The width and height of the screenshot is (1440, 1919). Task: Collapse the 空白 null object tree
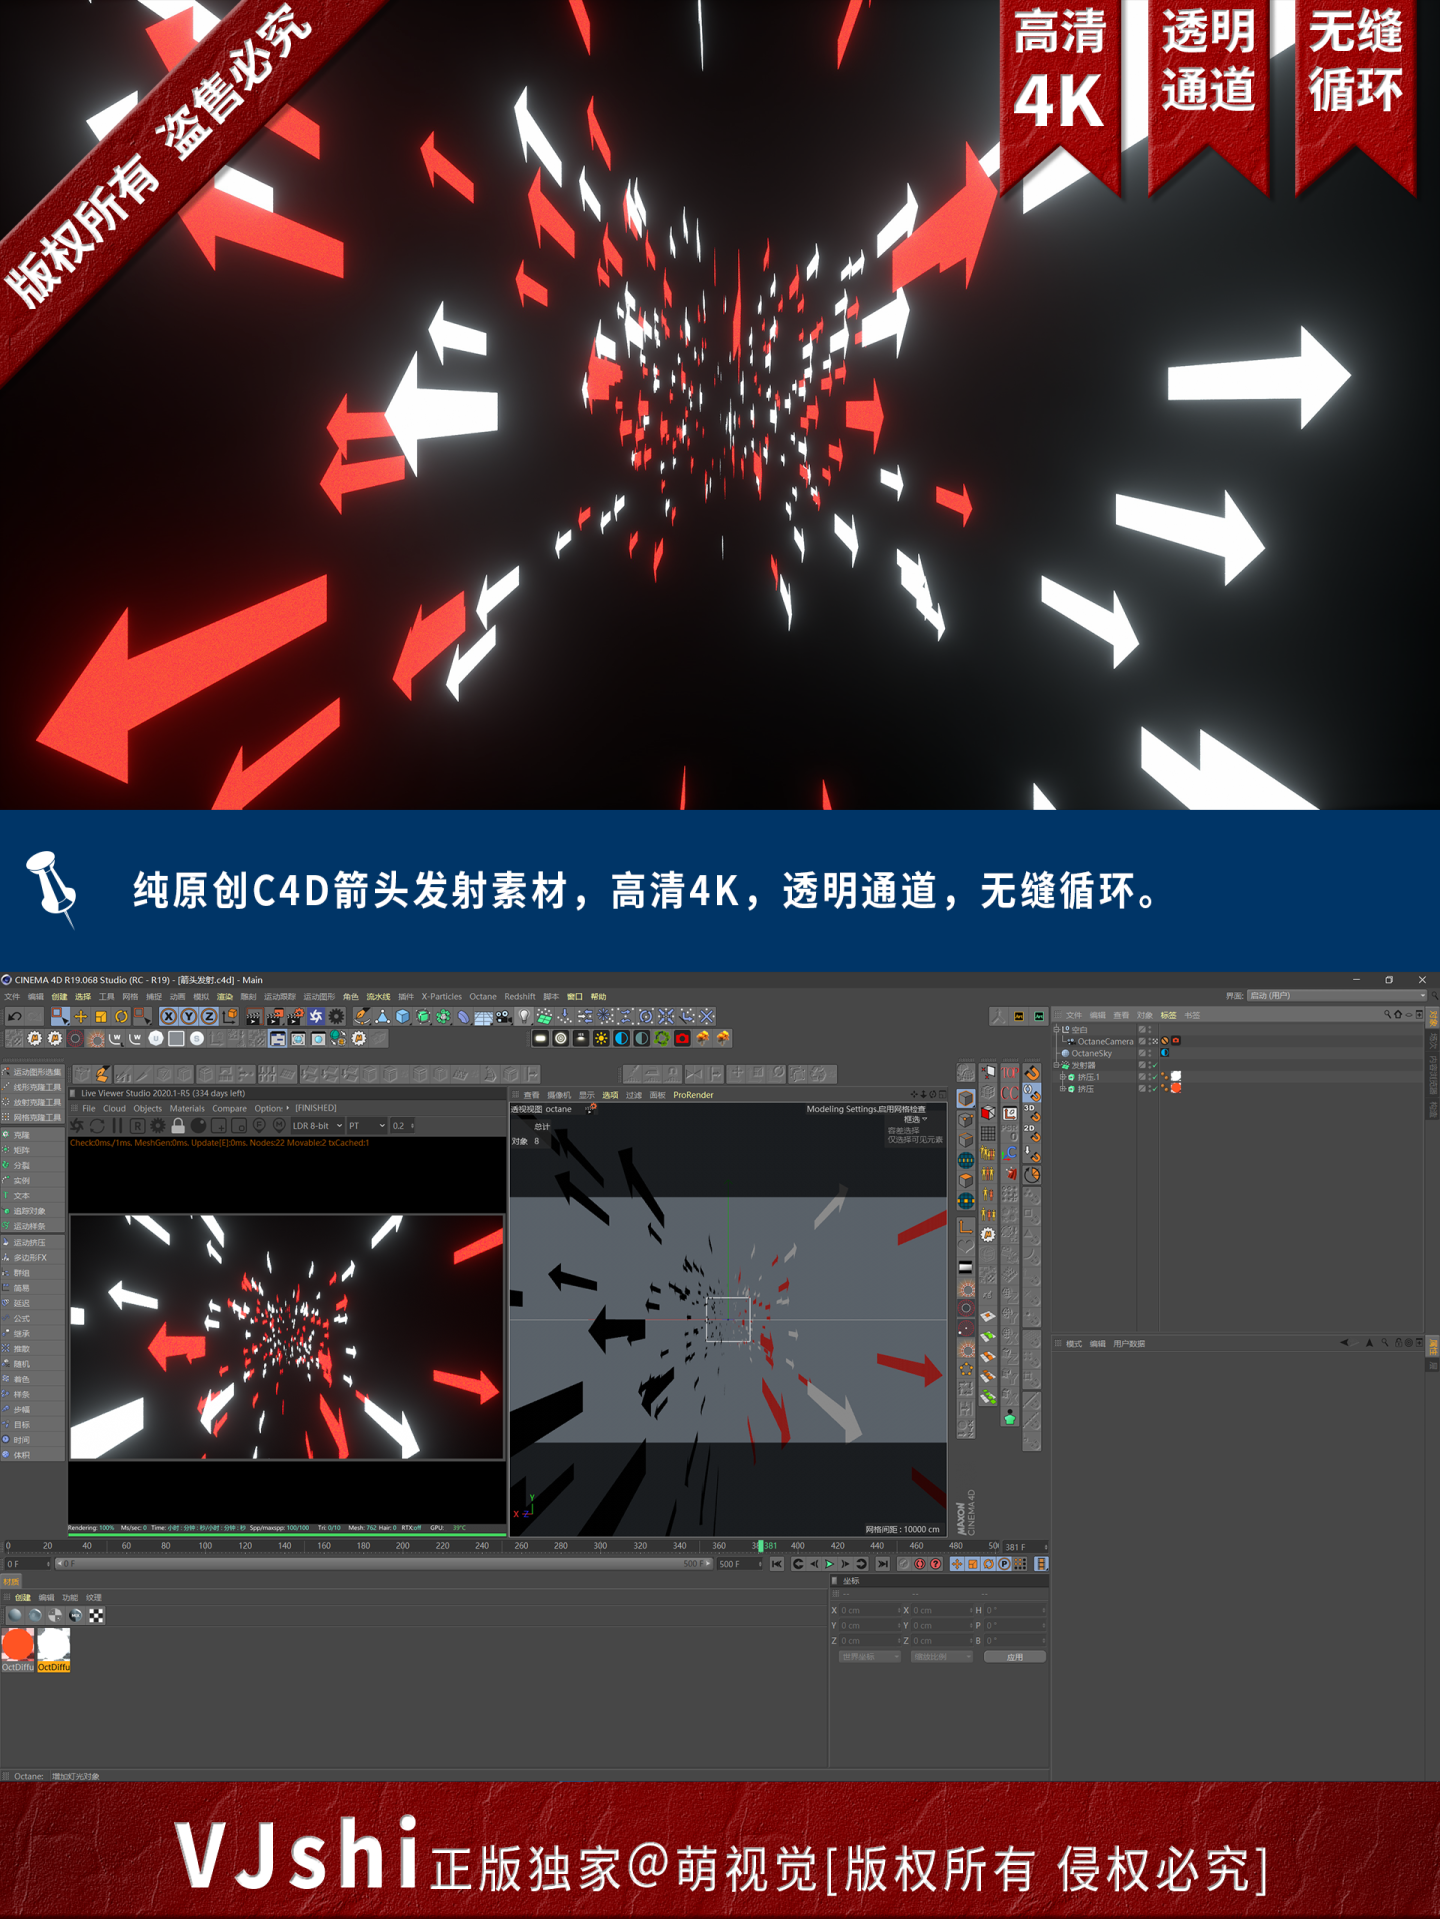1057,1029
